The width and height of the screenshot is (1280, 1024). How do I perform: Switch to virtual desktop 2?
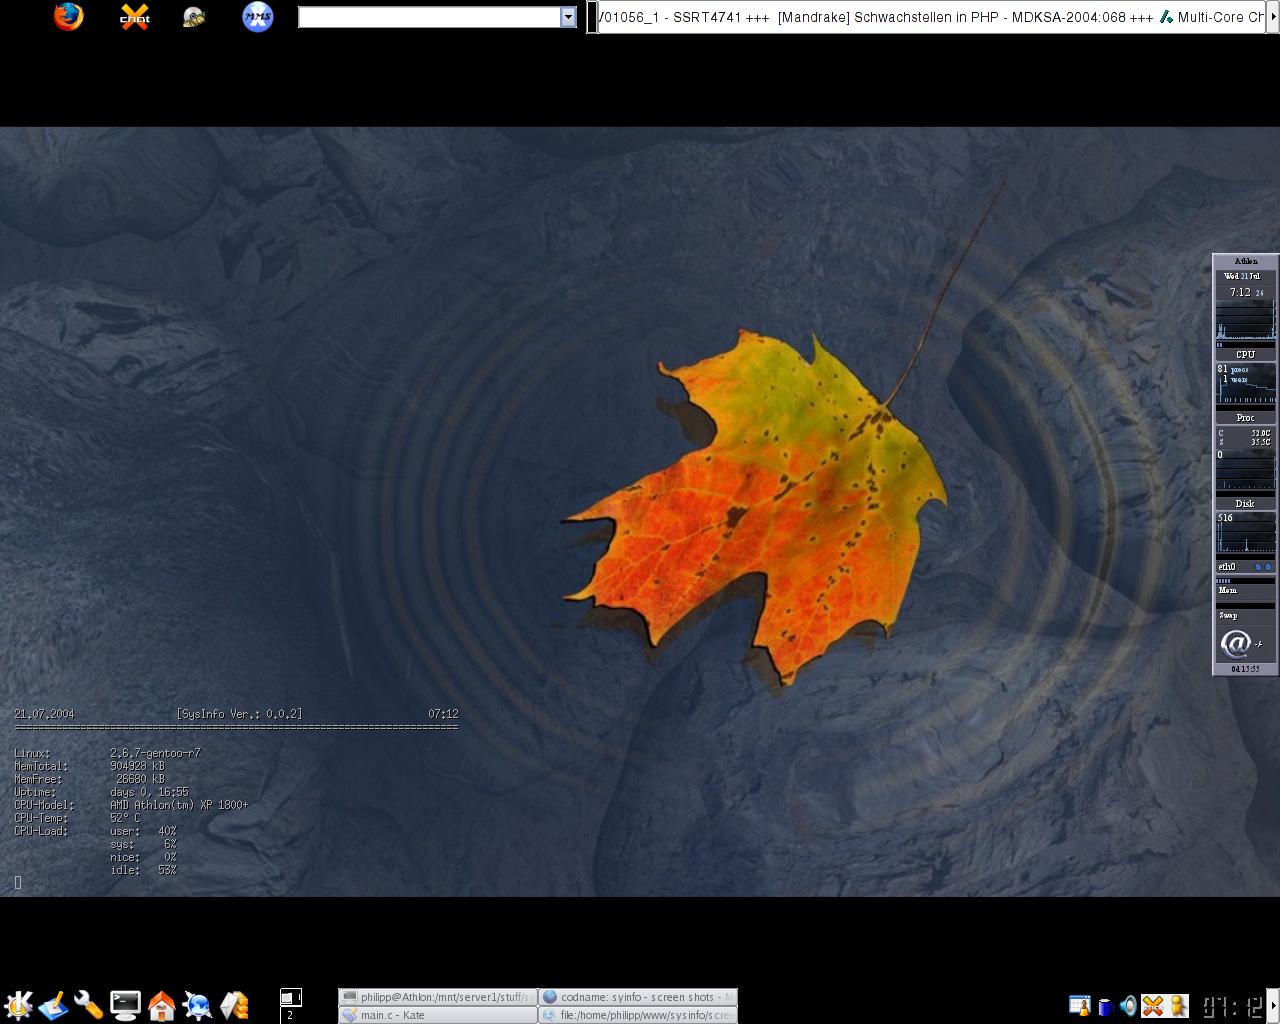click(290, 1015)
